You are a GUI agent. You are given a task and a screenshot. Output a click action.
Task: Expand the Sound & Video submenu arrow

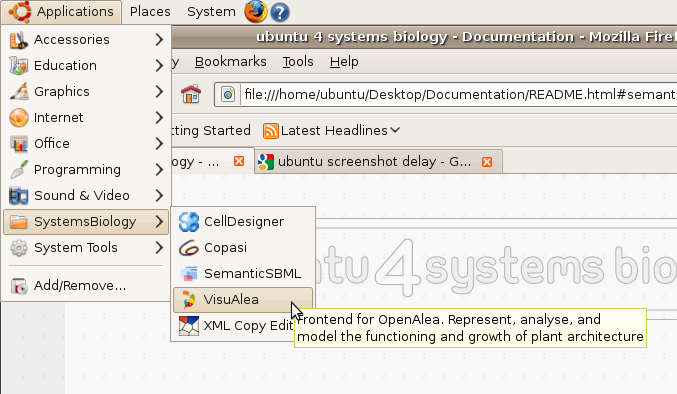tap(159, 195)
